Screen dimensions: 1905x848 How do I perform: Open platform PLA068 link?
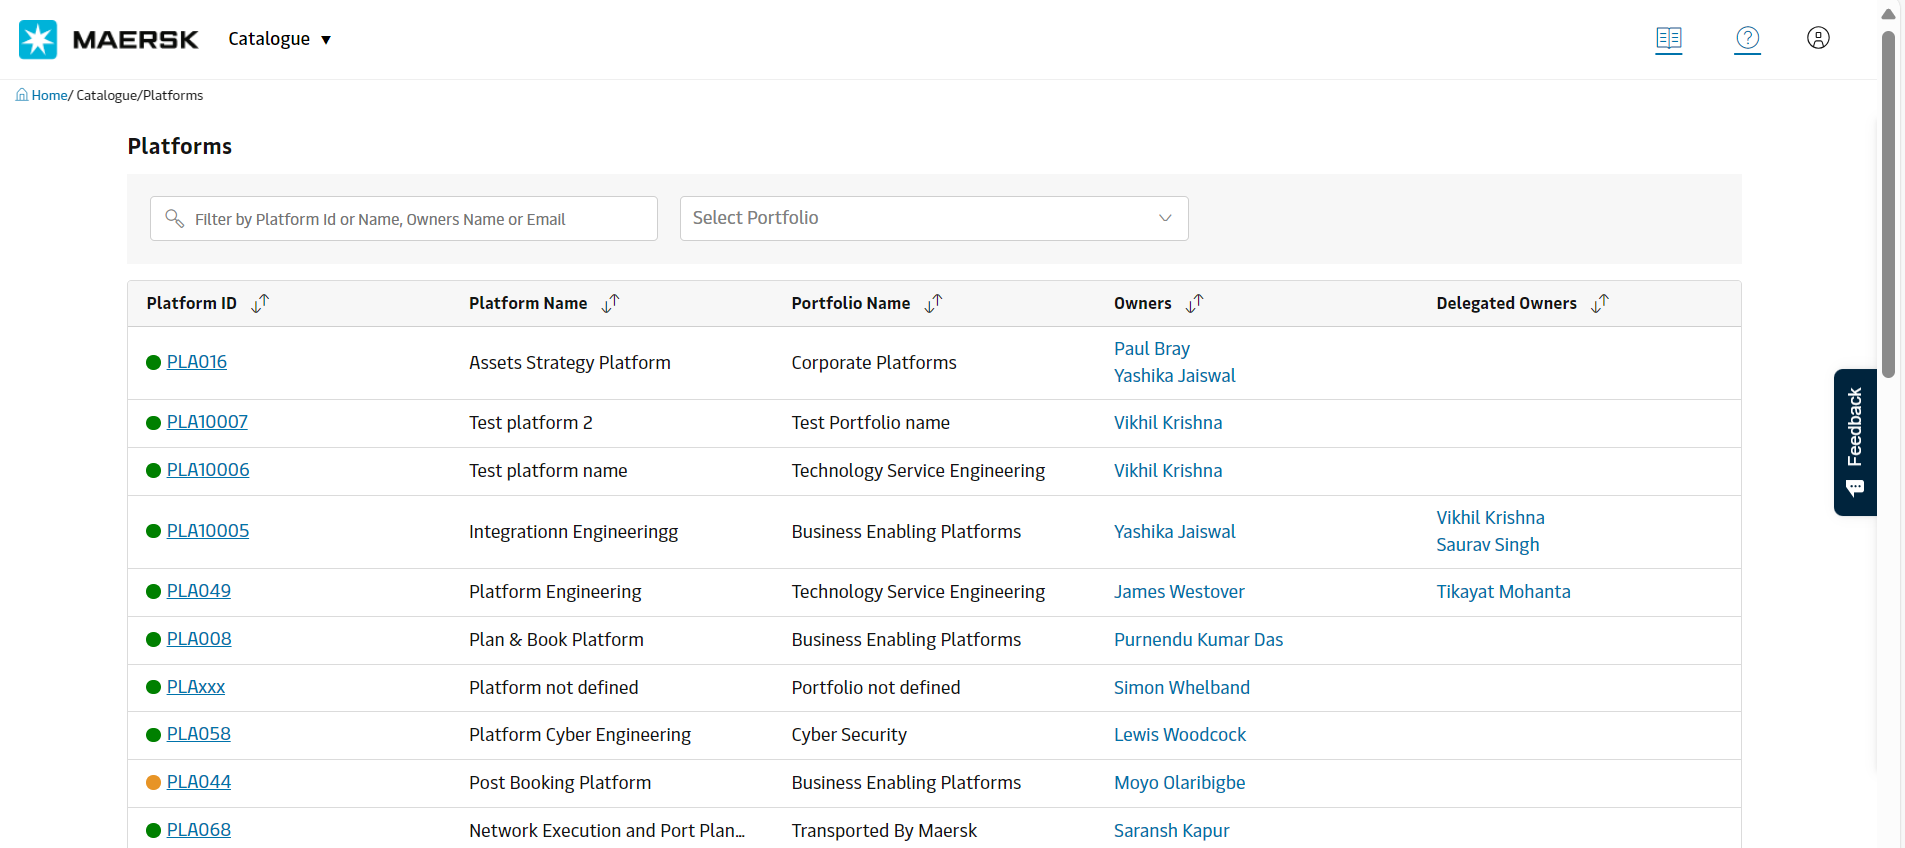tap(199, 830)
